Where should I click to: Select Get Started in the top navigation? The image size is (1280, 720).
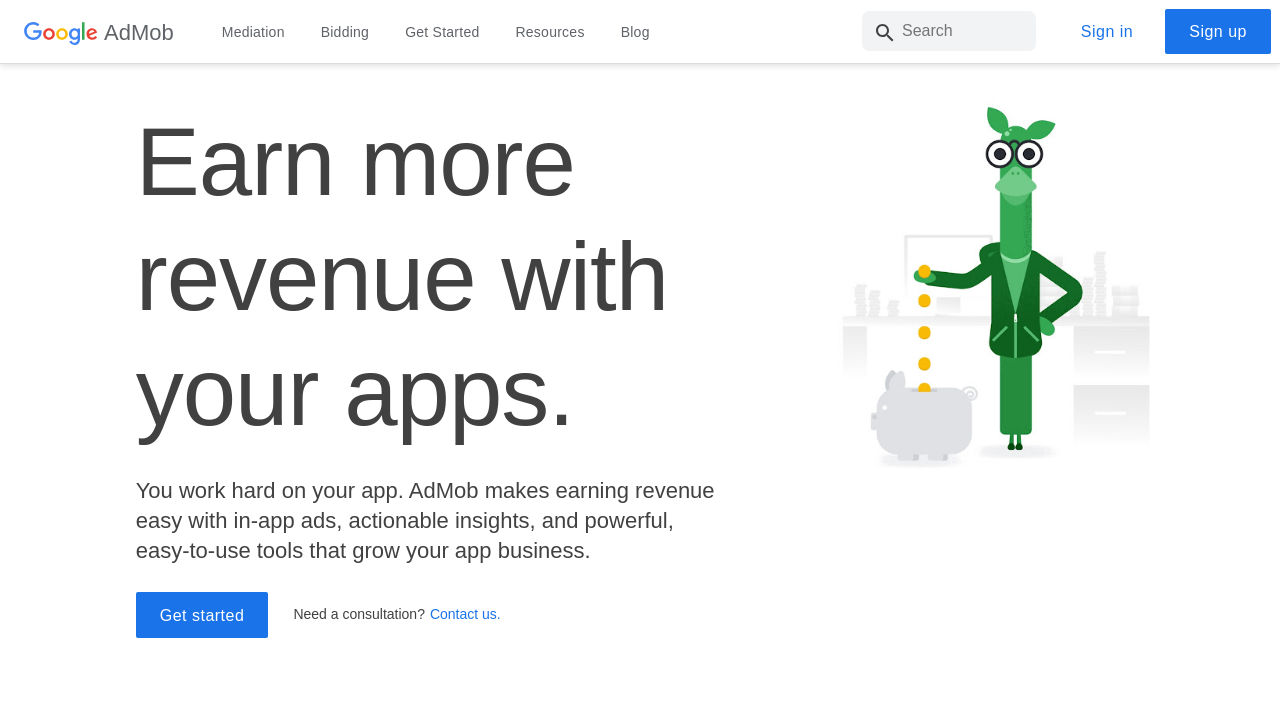coord(442,32)
